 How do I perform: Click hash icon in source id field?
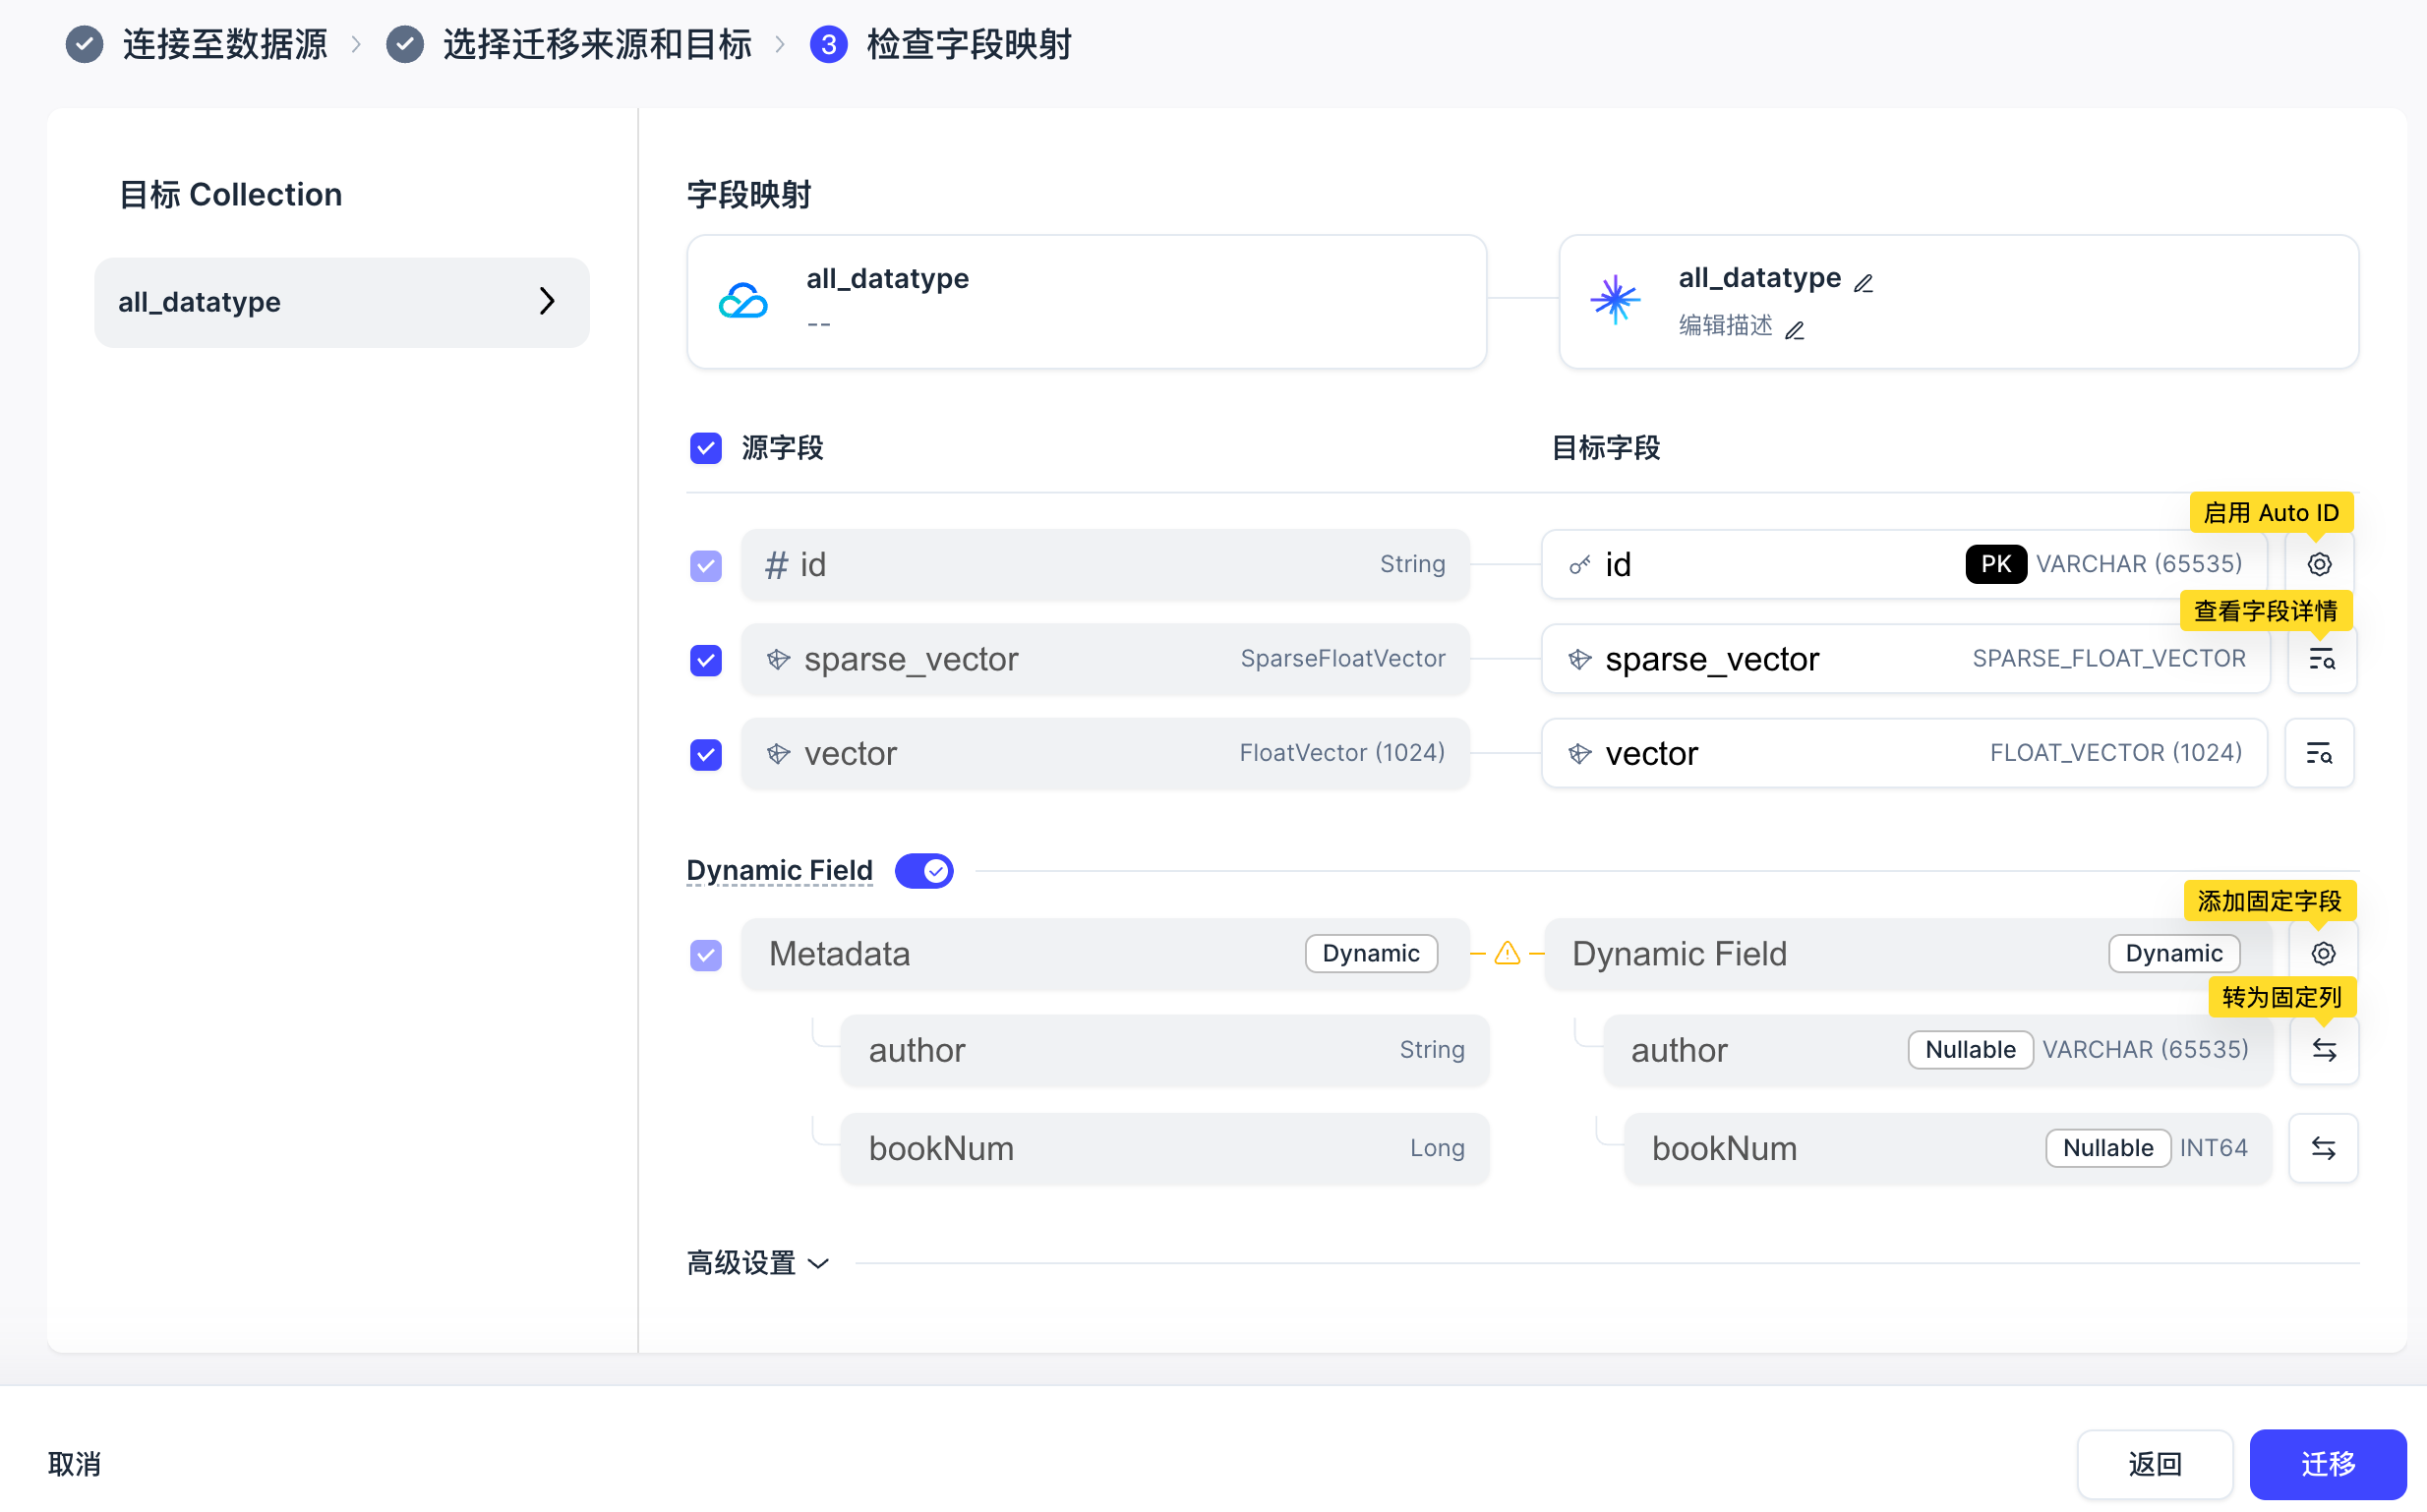(776, 565)
